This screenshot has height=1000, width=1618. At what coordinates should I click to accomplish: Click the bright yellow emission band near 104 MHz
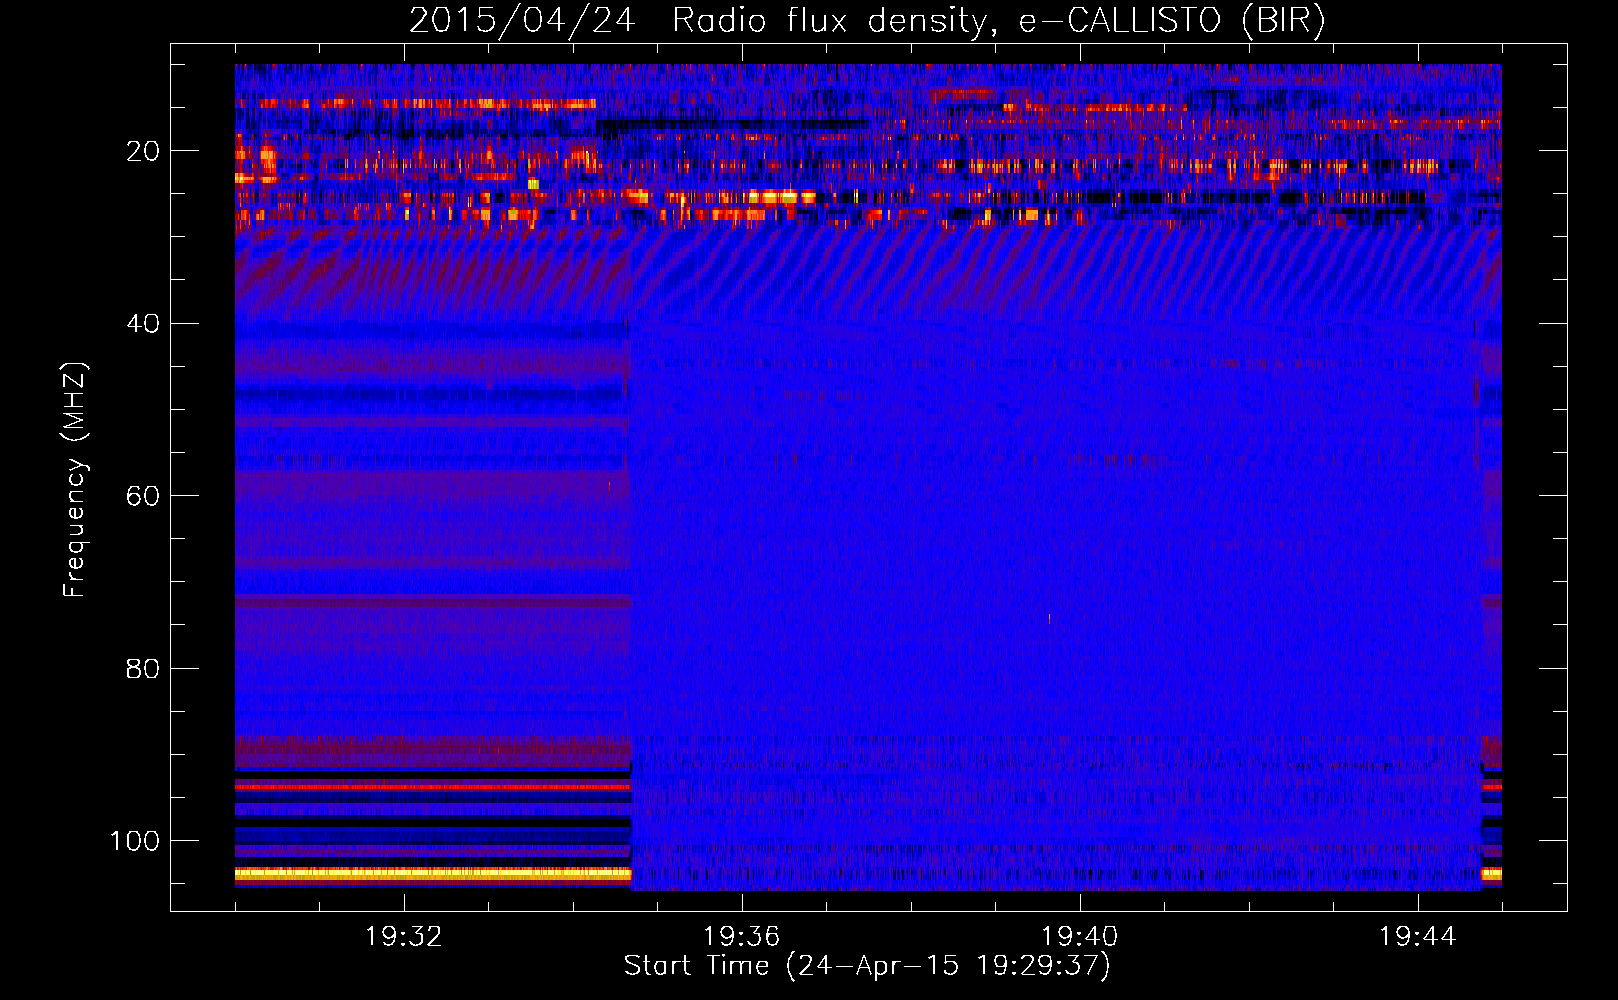[433, 874]
